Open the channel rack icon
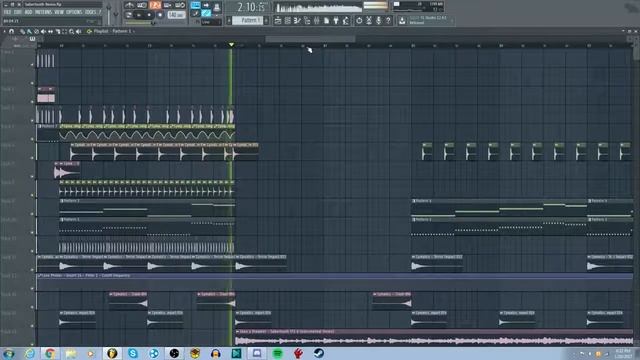The width and height of the screenshot is (640, 360). (287, 20)
